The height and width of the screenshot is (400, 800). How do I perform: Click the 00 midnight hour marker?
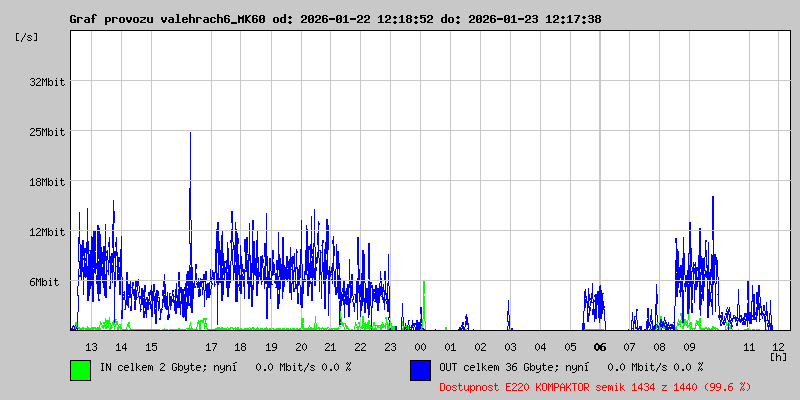[420, 347]
